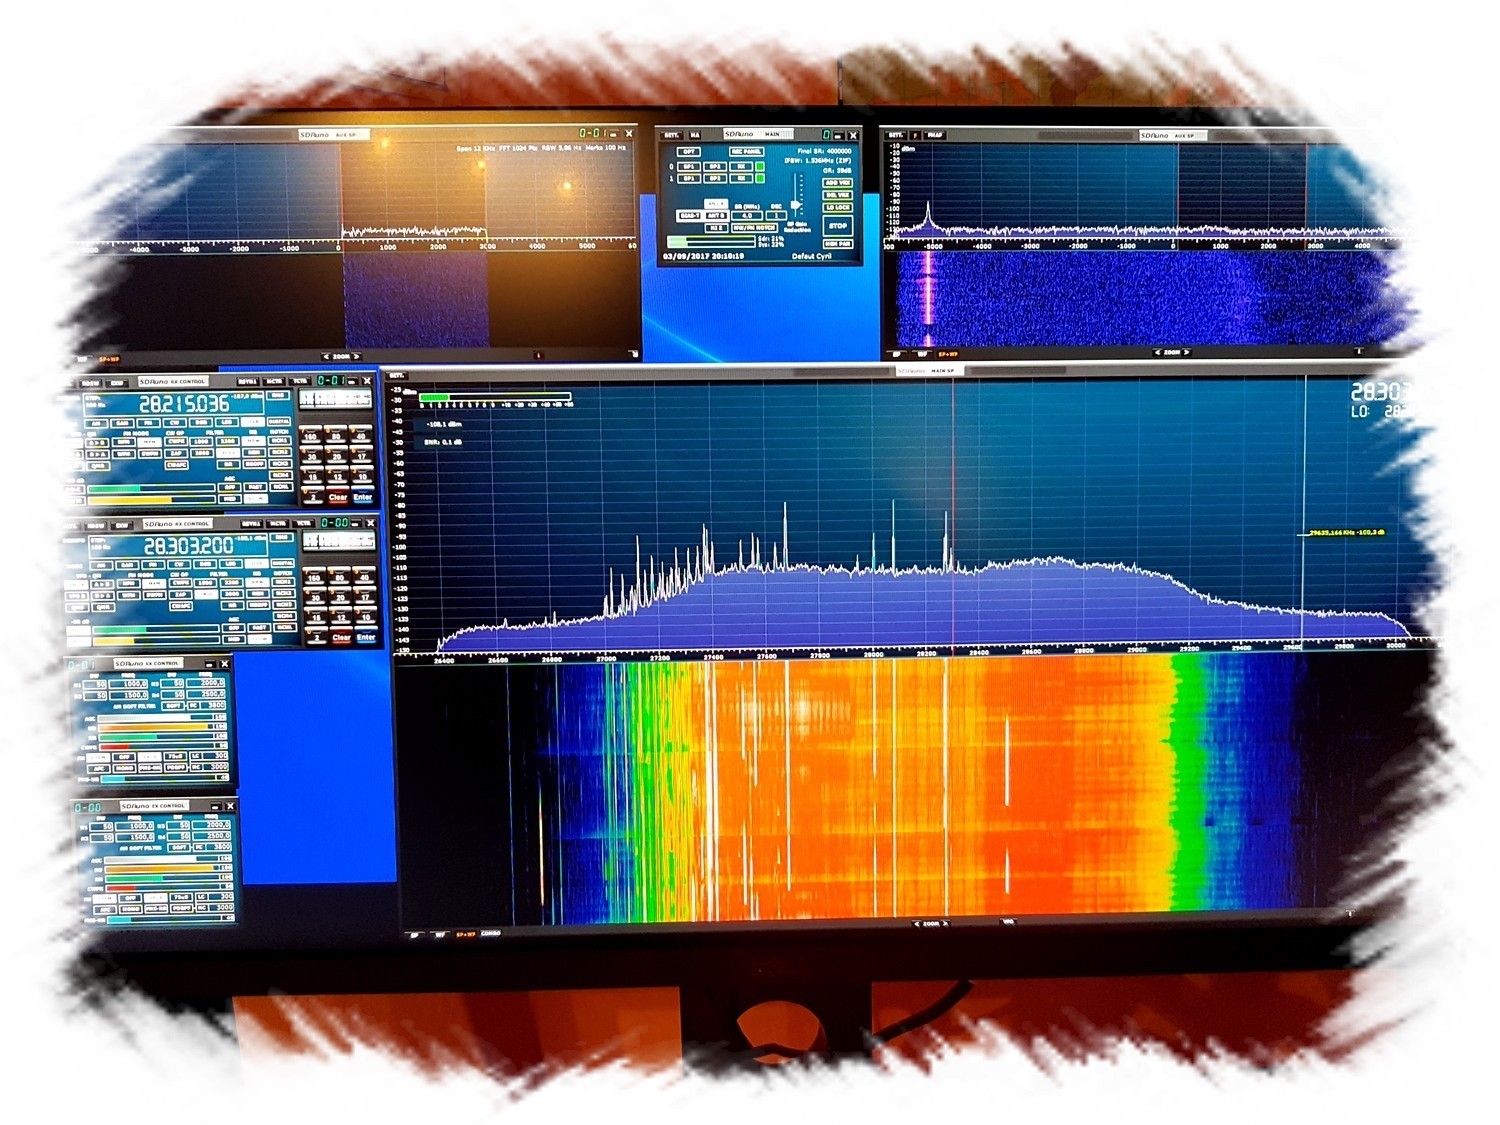Open TCTR in the 28.303.200 RX Control title bar
The height and width of the screenshot is (1125, 1500).
point(303,524)
